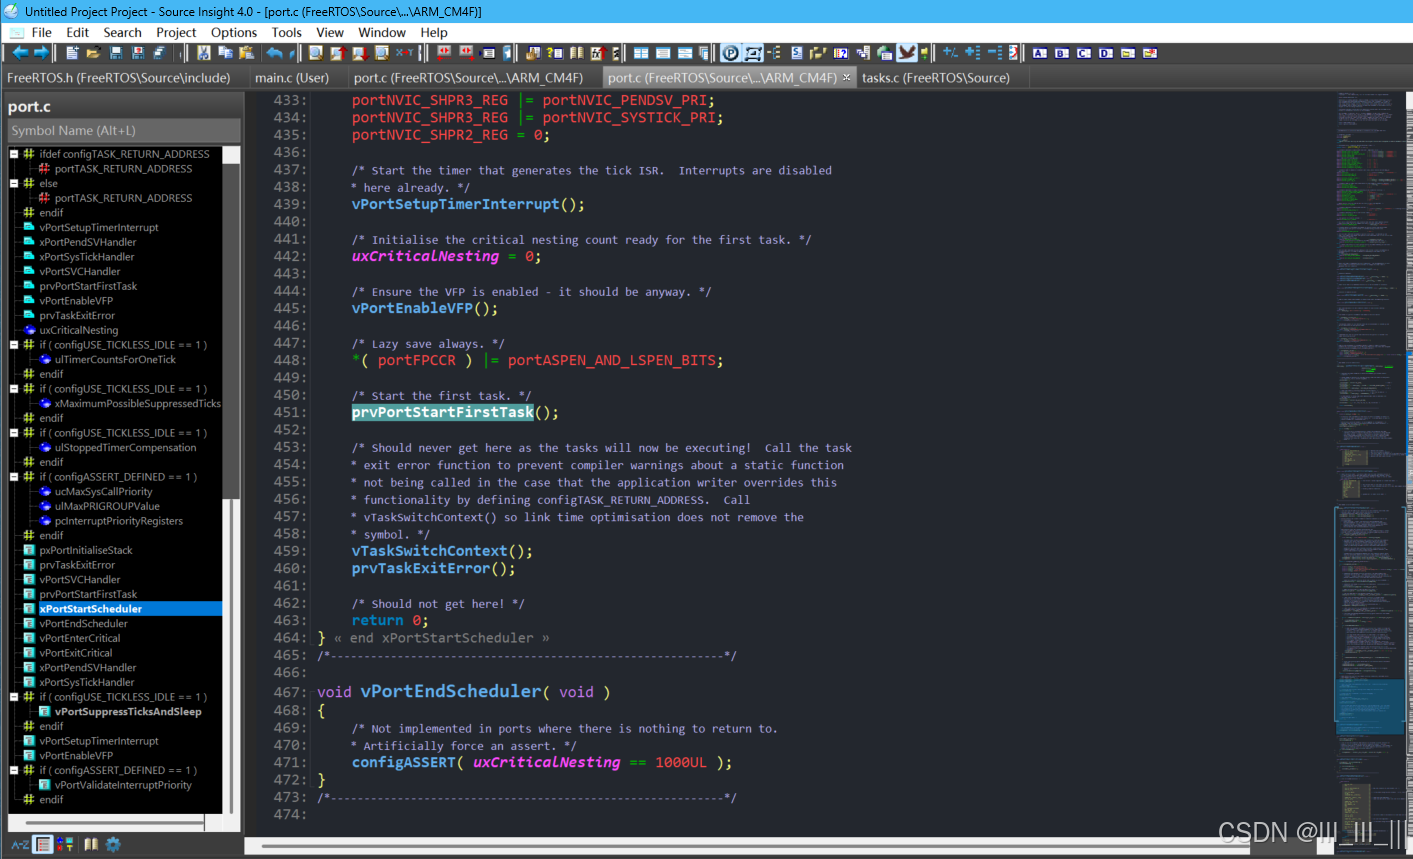Collapse the if node containing vPortValidateInterruptPriority
Screen dimensions: 1413x859
click(14, 770)
